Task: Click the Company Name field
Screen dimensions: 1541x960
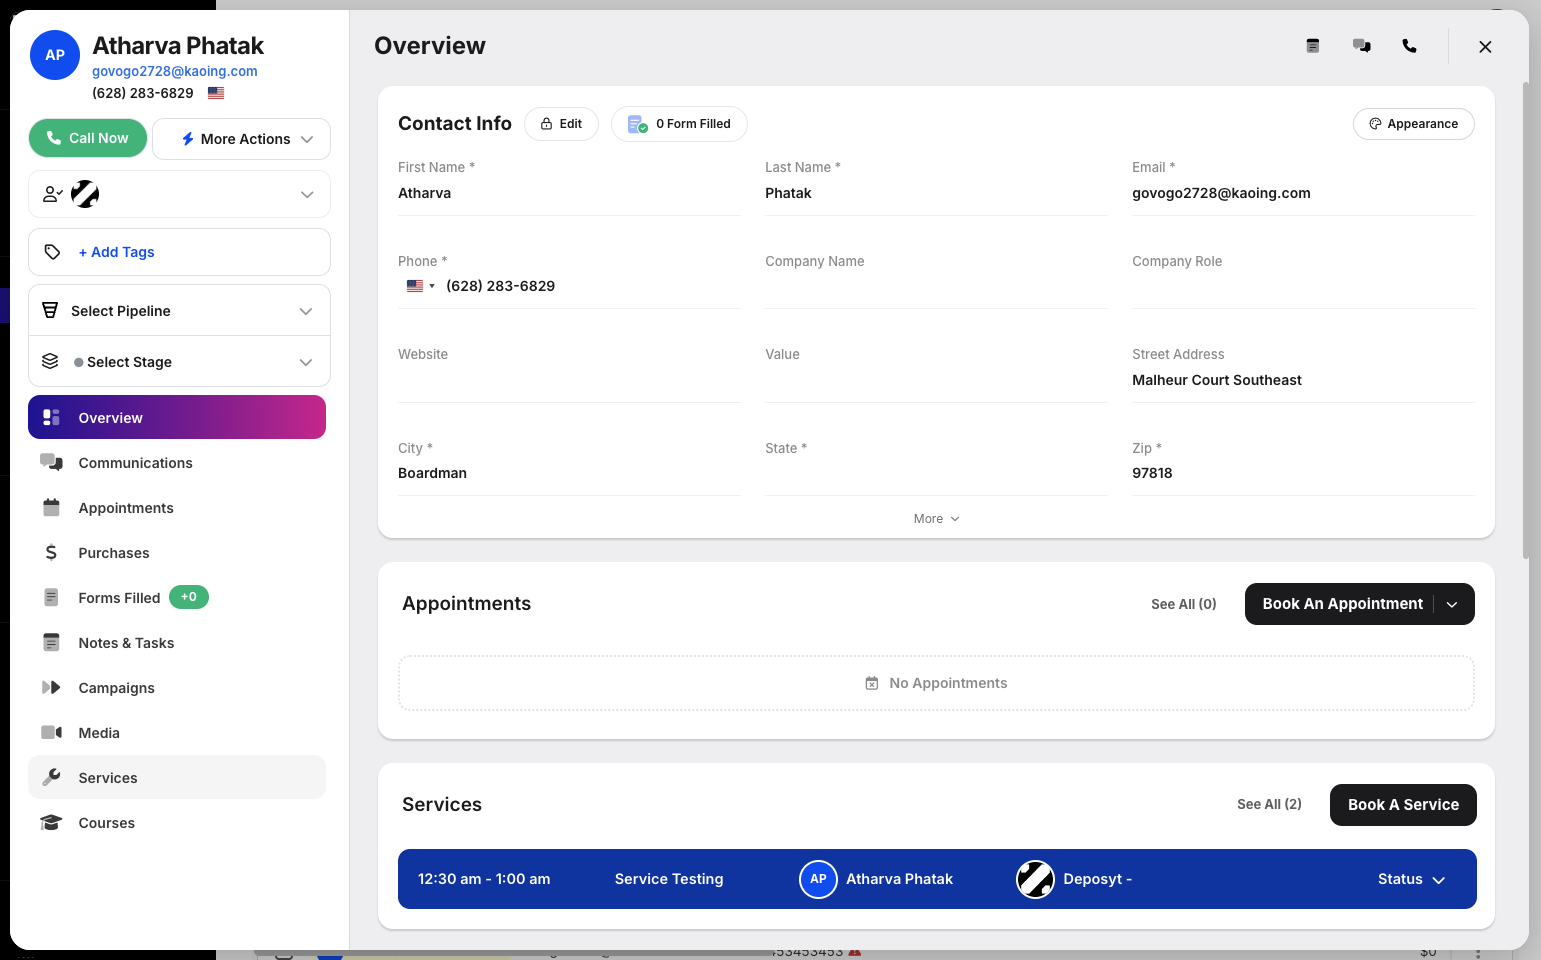Action: (x=936, y=287)
